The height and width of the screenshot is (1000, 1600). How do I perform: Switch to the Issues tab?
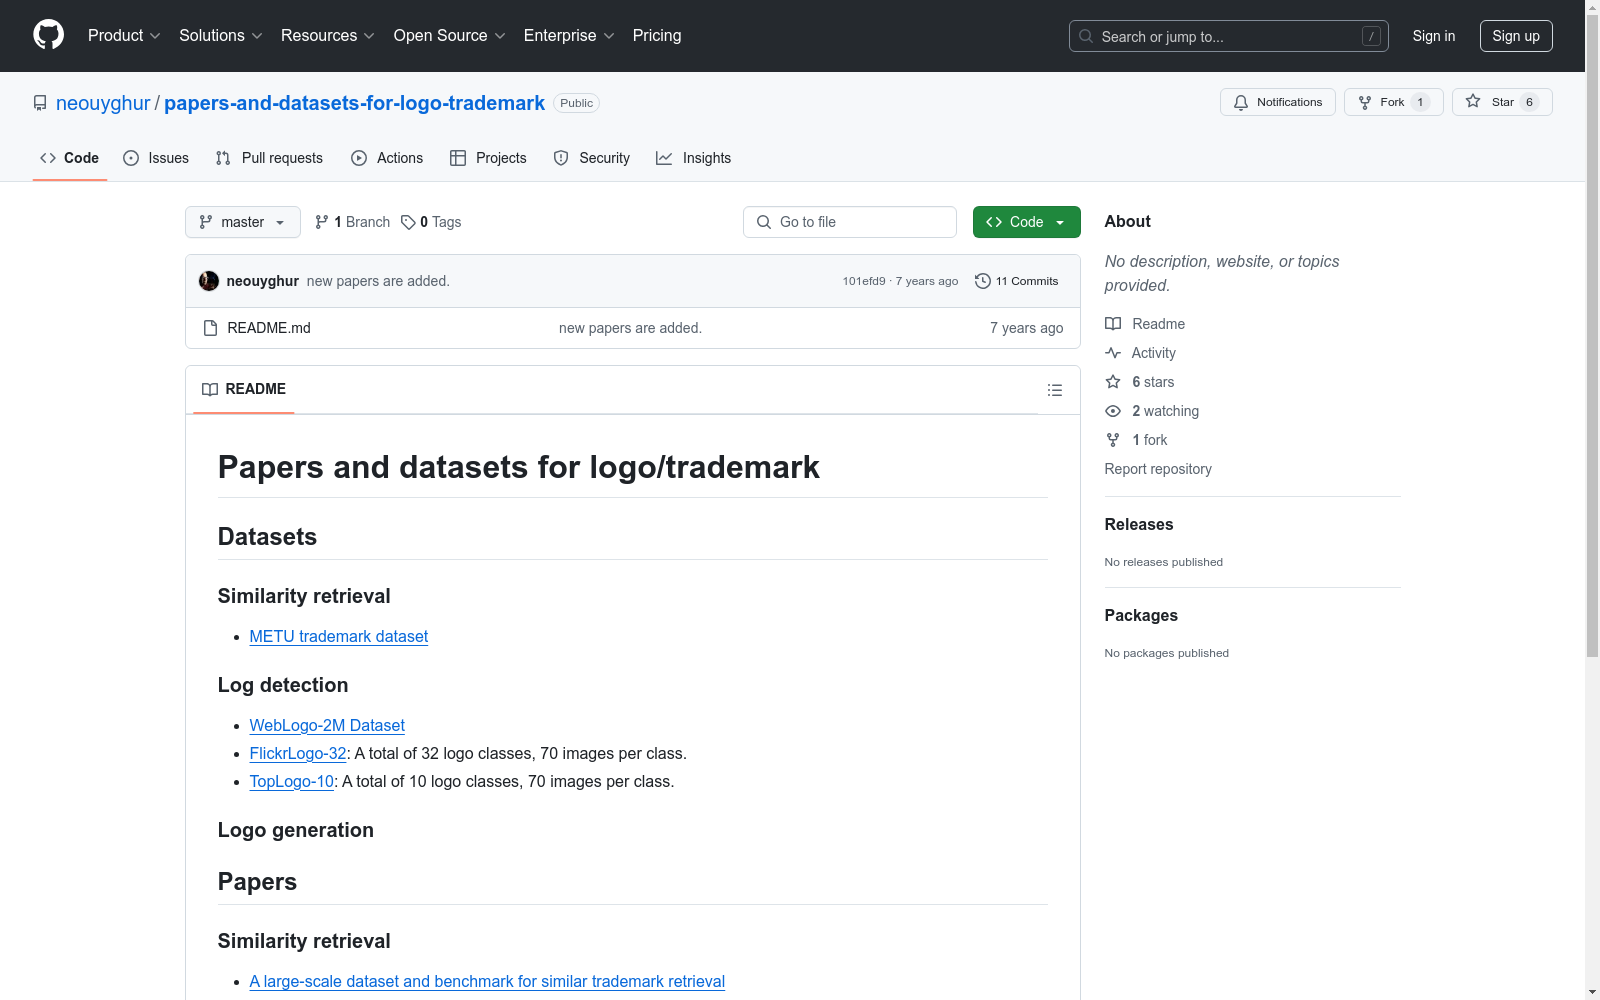(x=156, y=158)
